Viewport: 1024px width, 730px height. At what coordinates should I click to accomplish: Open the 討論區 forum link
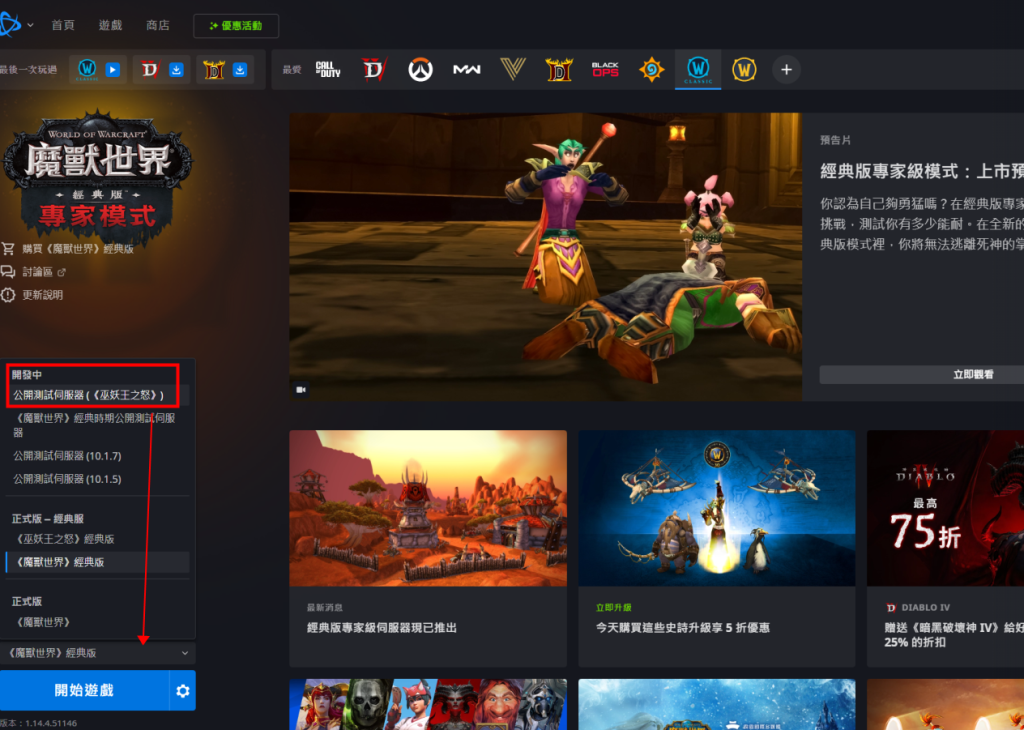[38, 272]
